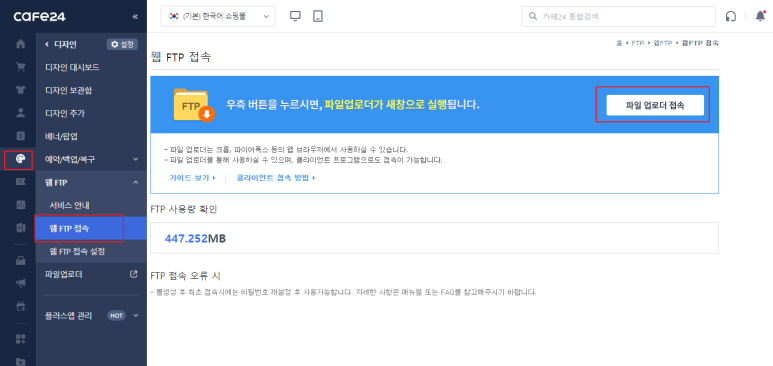Click the search magnifier icon
Viewport: 773px width, 366px height.
point(533,16)
